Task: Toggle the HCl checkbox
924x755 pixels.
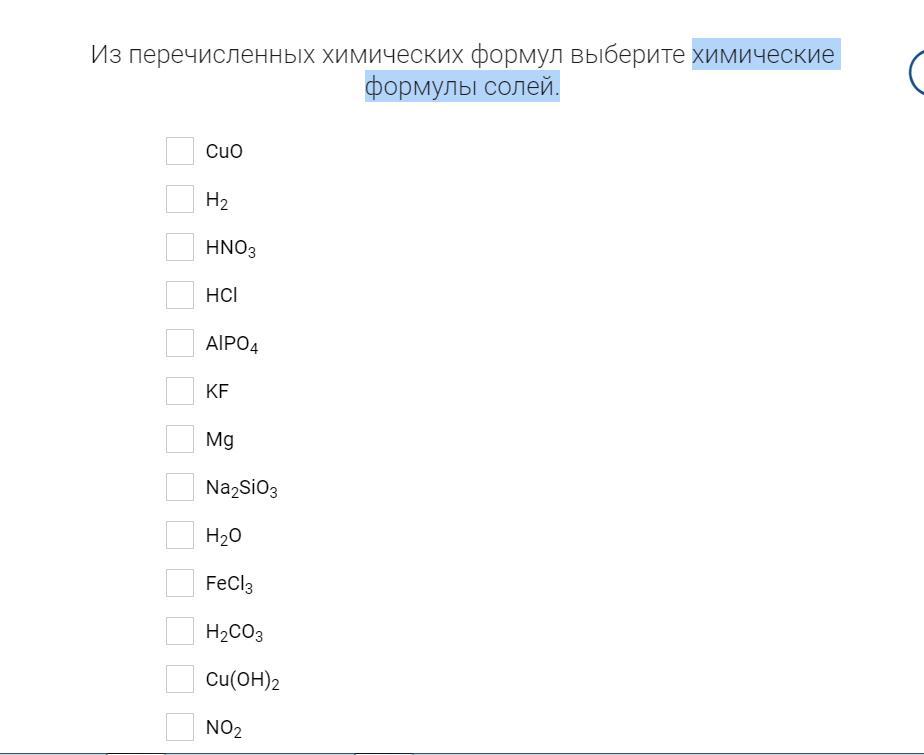Action: (180, 295)
